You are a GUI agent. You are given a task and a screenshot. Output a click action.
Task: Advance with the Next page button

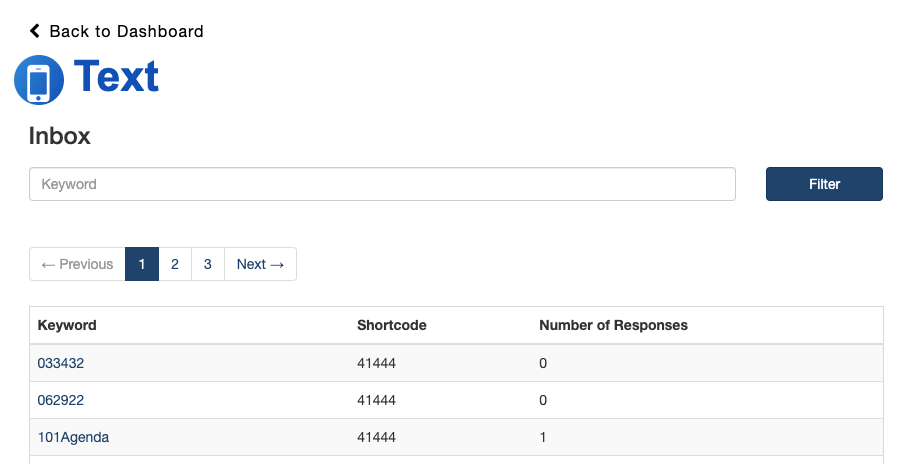coord(260,264)
